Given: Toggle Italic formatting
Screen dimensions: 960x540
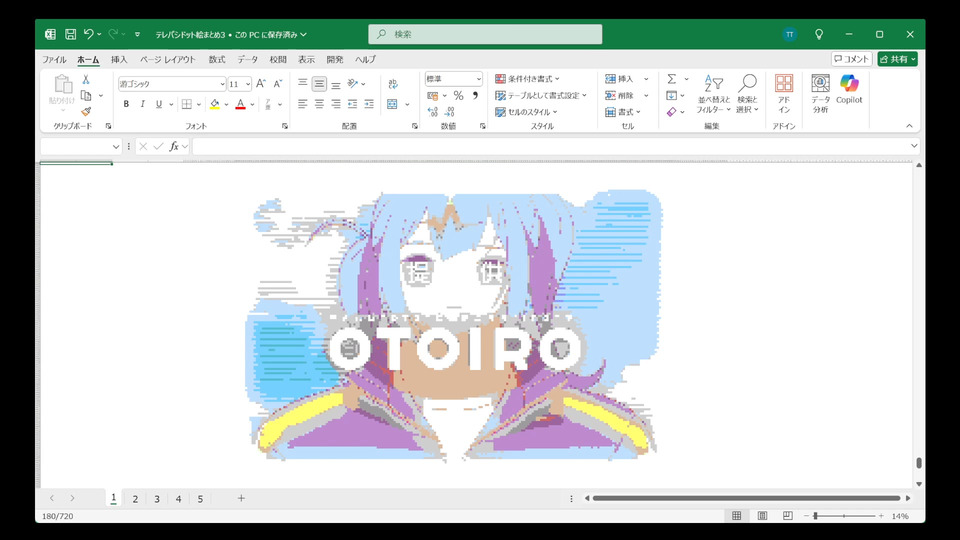Looking at the screenshot, I should 143,104.
